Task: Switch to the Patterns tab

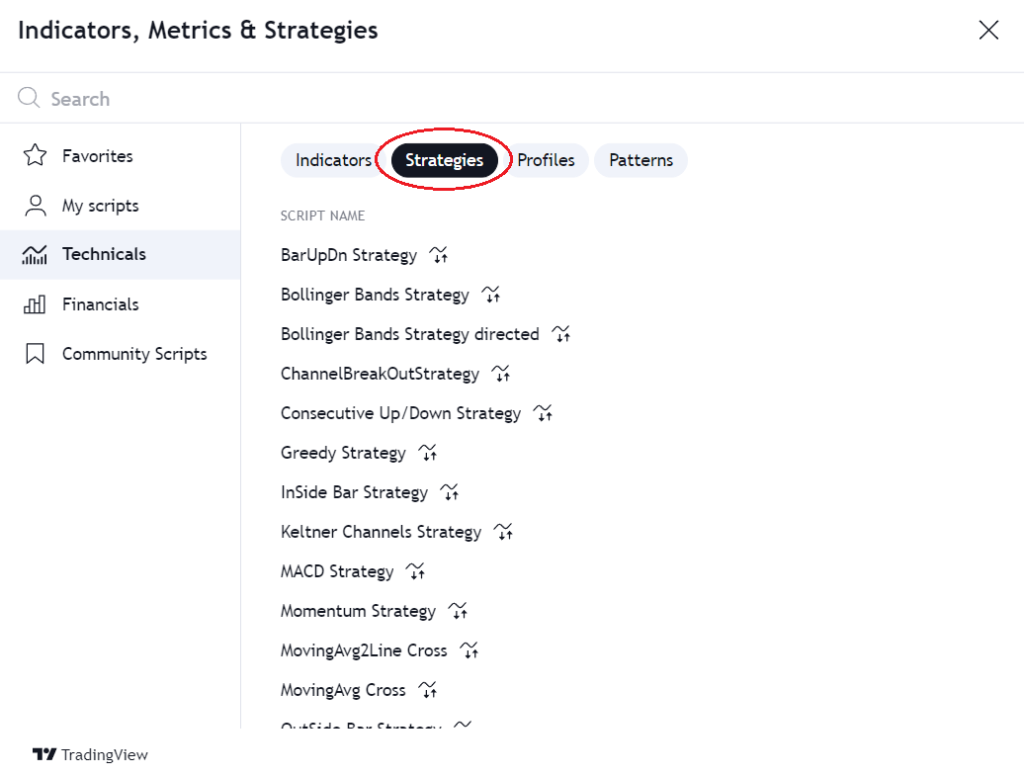Action: click(640, 160)
